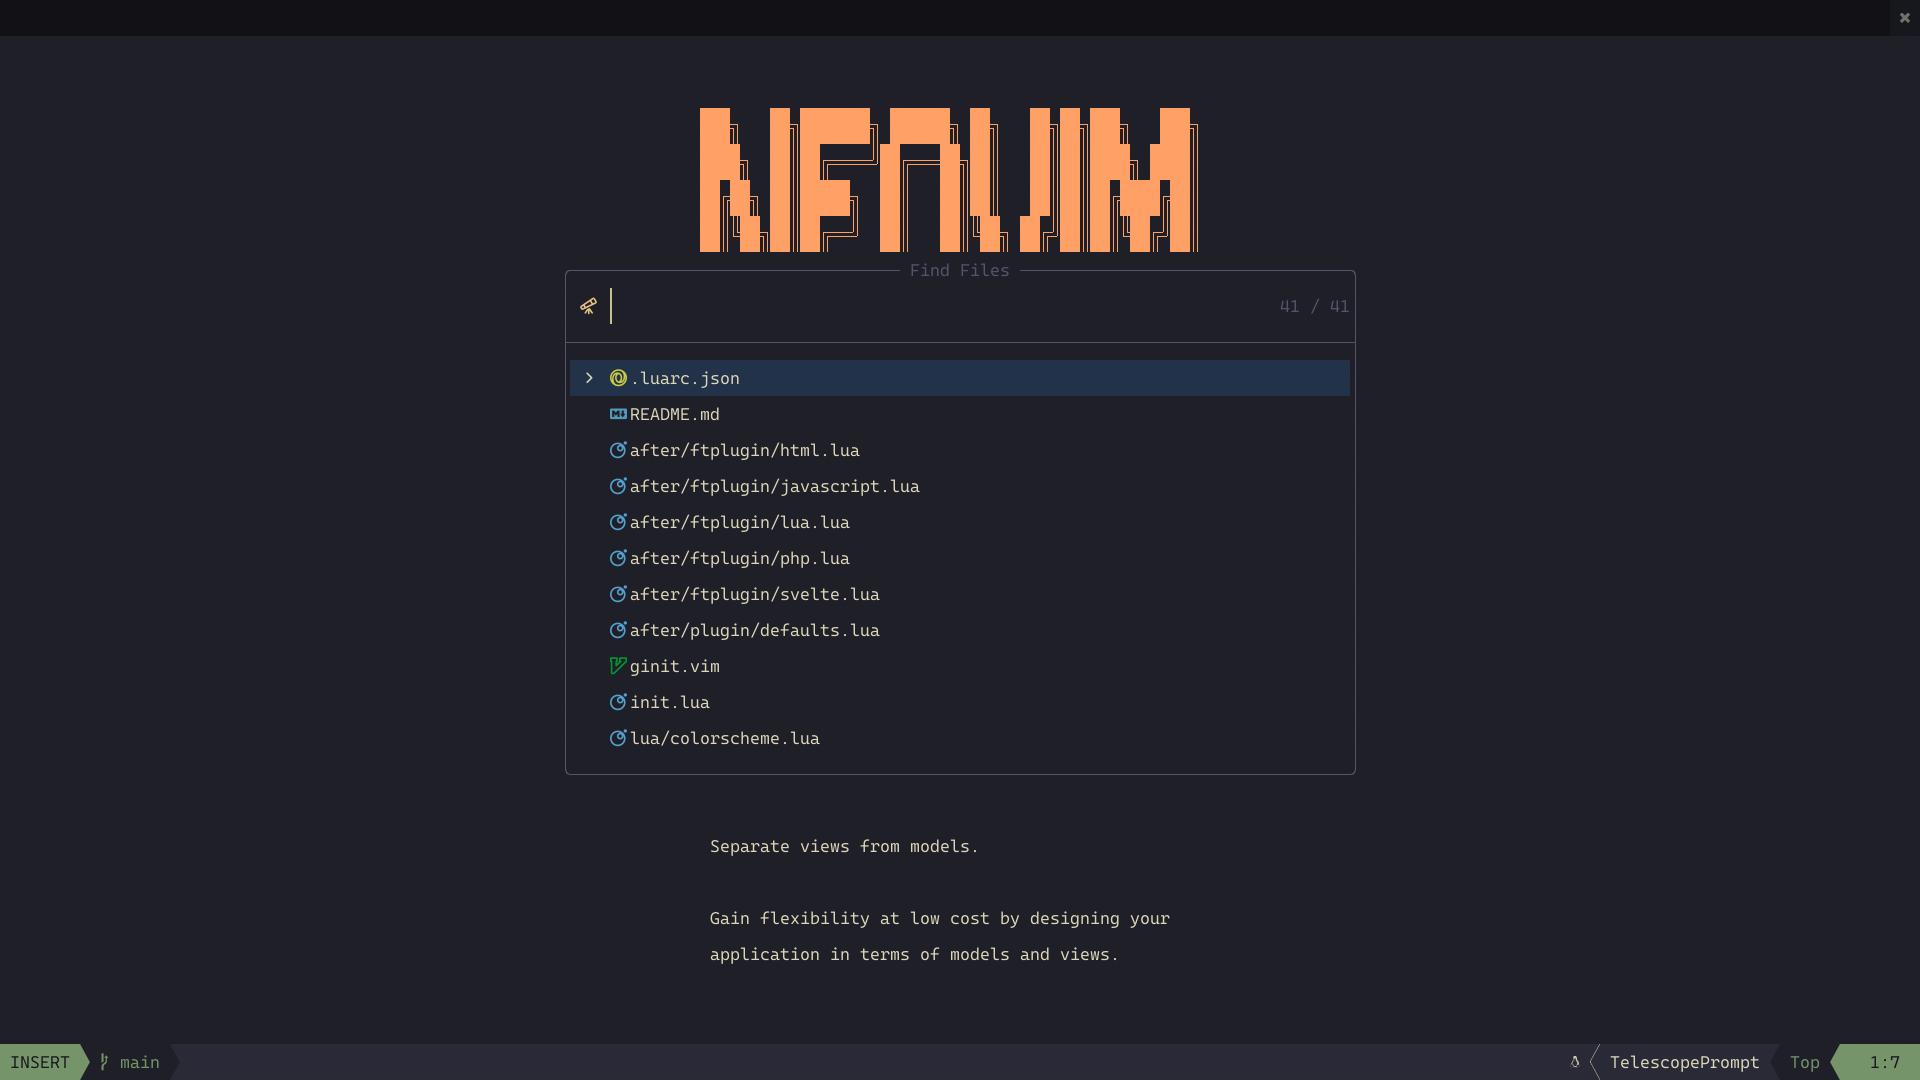This screenshot has width=1920, height=1080.
Task: Click the TelescopePrompt label in the statusline
Action: click(1686, 1062)
